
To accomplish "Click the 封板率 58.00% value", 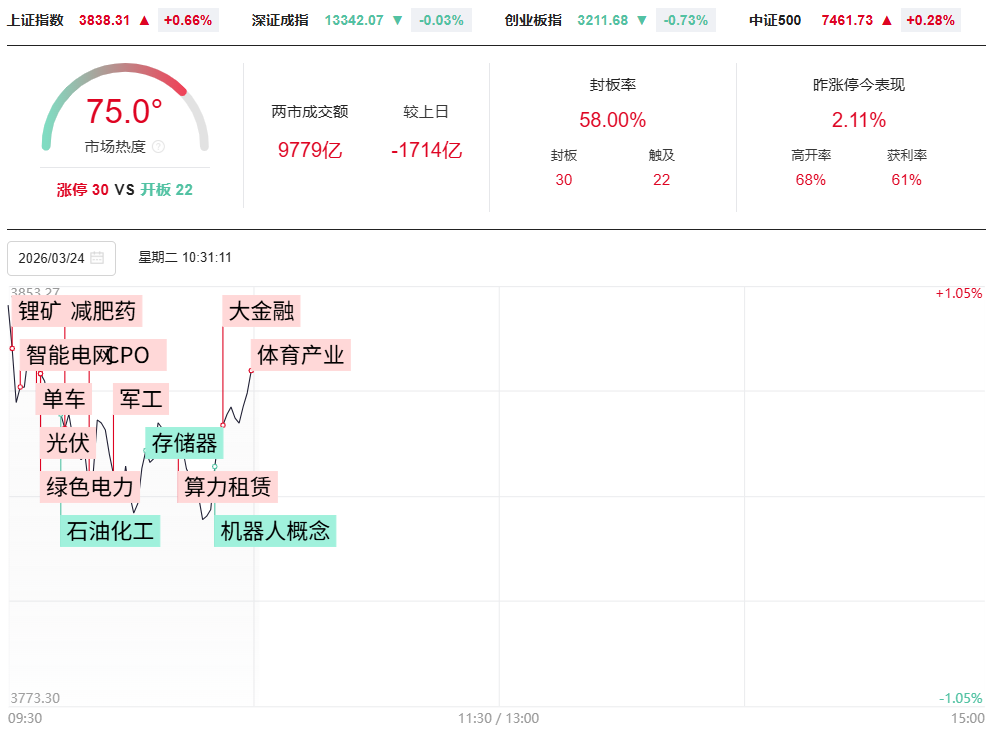I will coord(612,120).
